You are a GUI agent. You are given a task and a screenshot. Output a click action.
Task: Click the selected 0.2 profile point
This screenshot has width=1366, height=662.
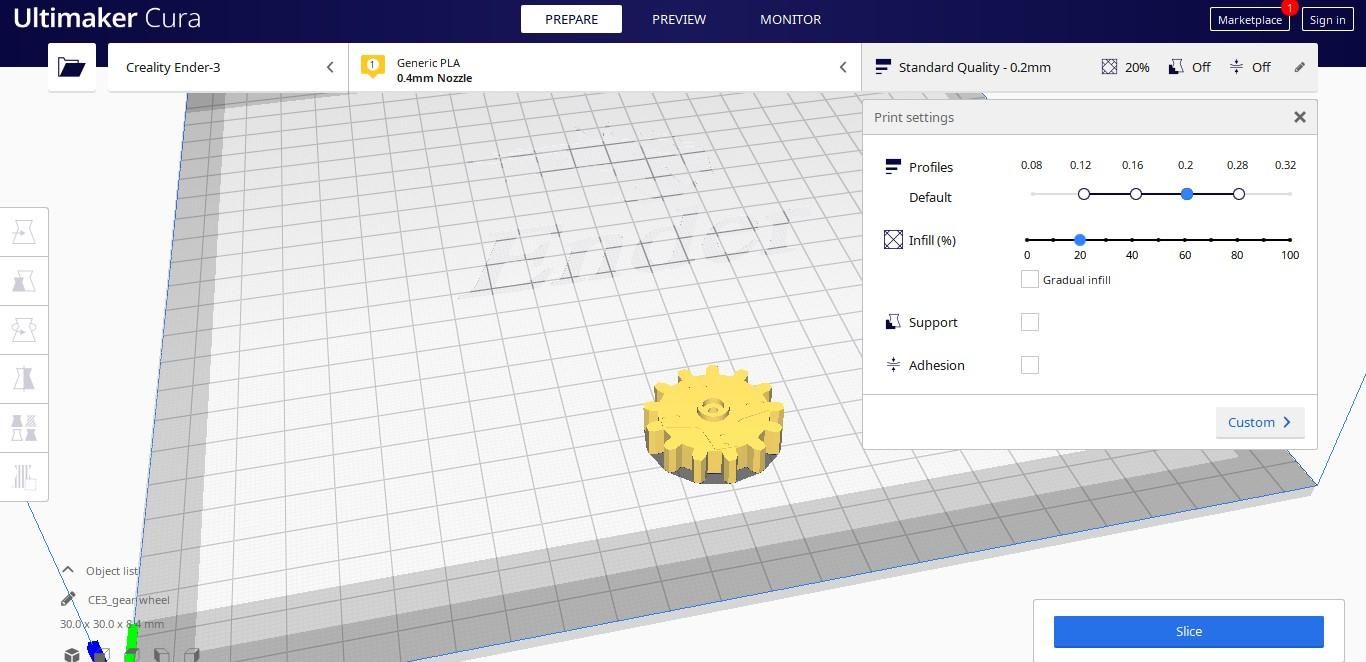click(1186, 194)
